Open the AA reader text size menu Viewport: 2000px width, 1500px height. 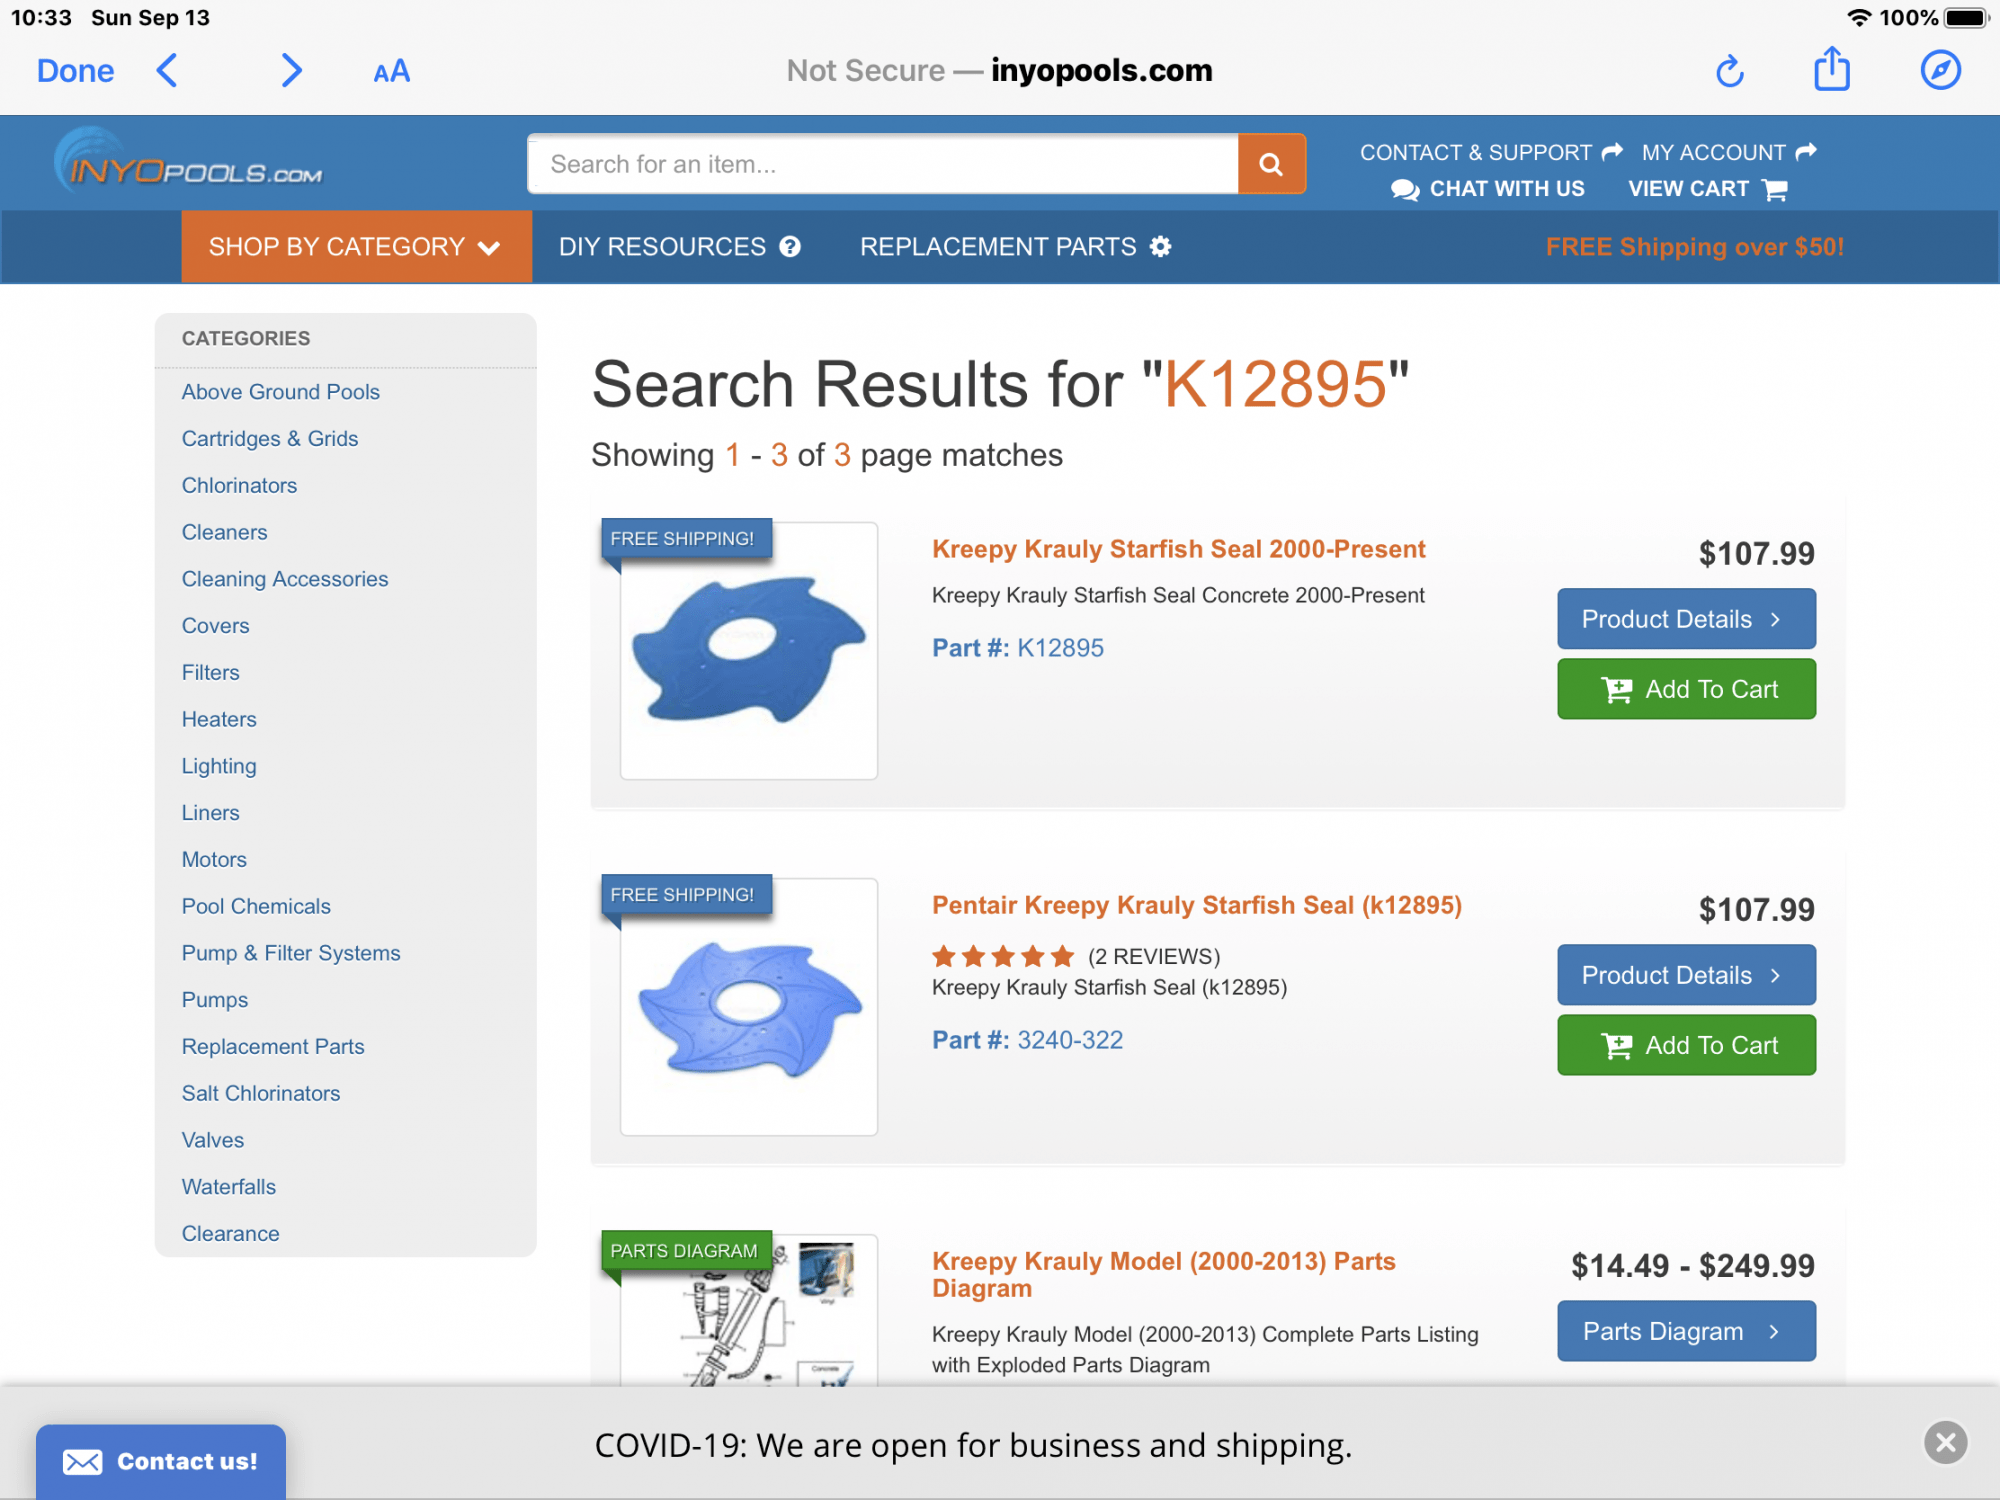(391, 72)
